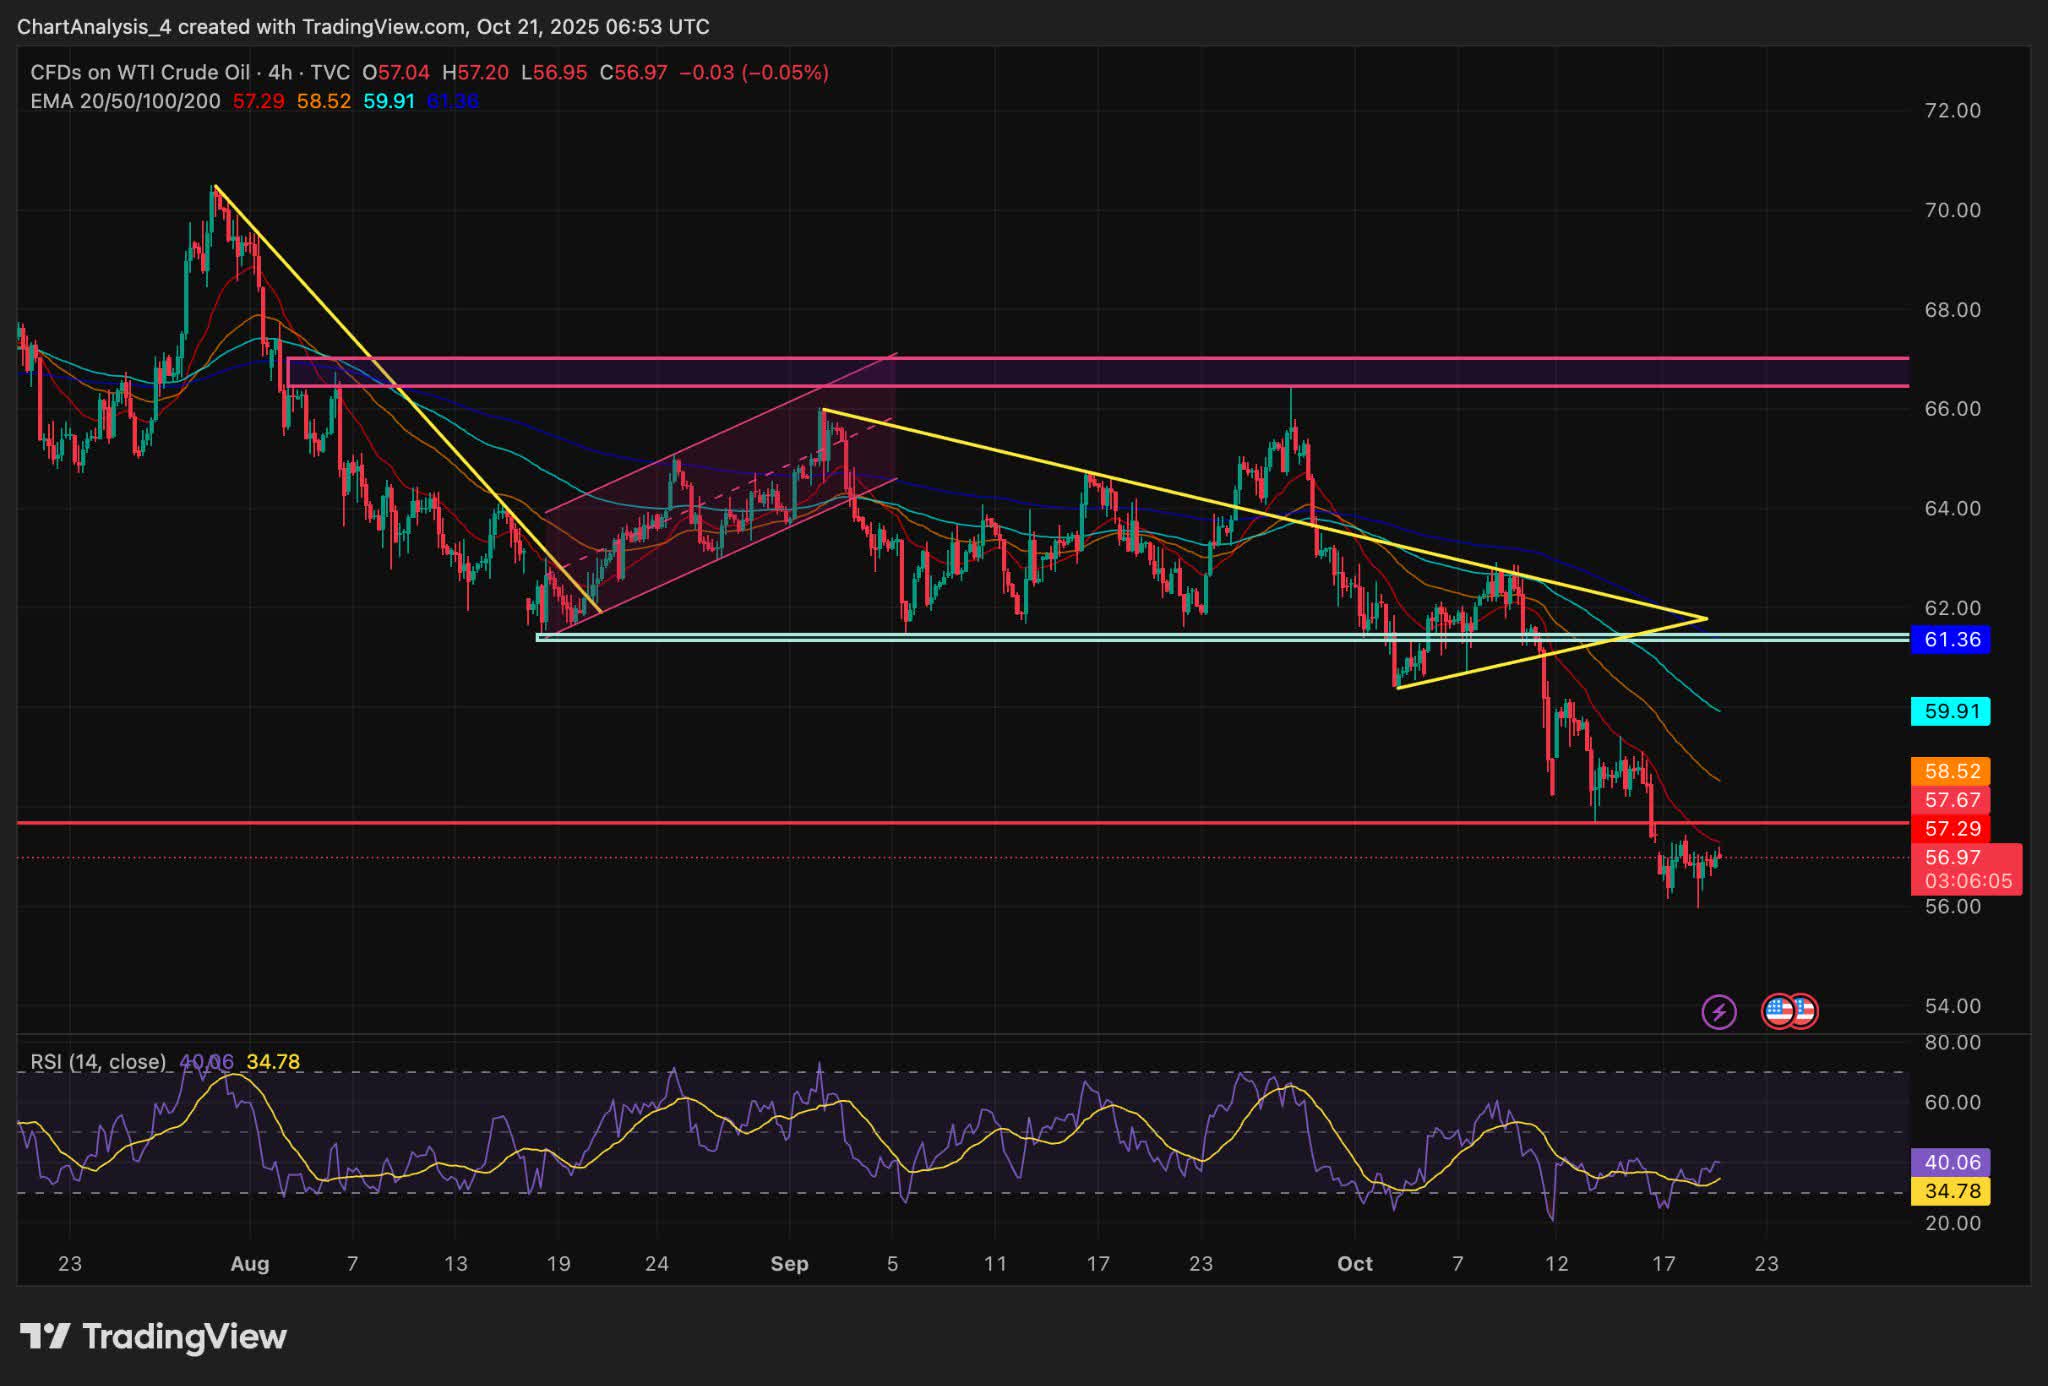This screenshot has width=2048, height=1386.
Task: Click the 'Aug' label on the time axis
Action: coord(250,1264)
